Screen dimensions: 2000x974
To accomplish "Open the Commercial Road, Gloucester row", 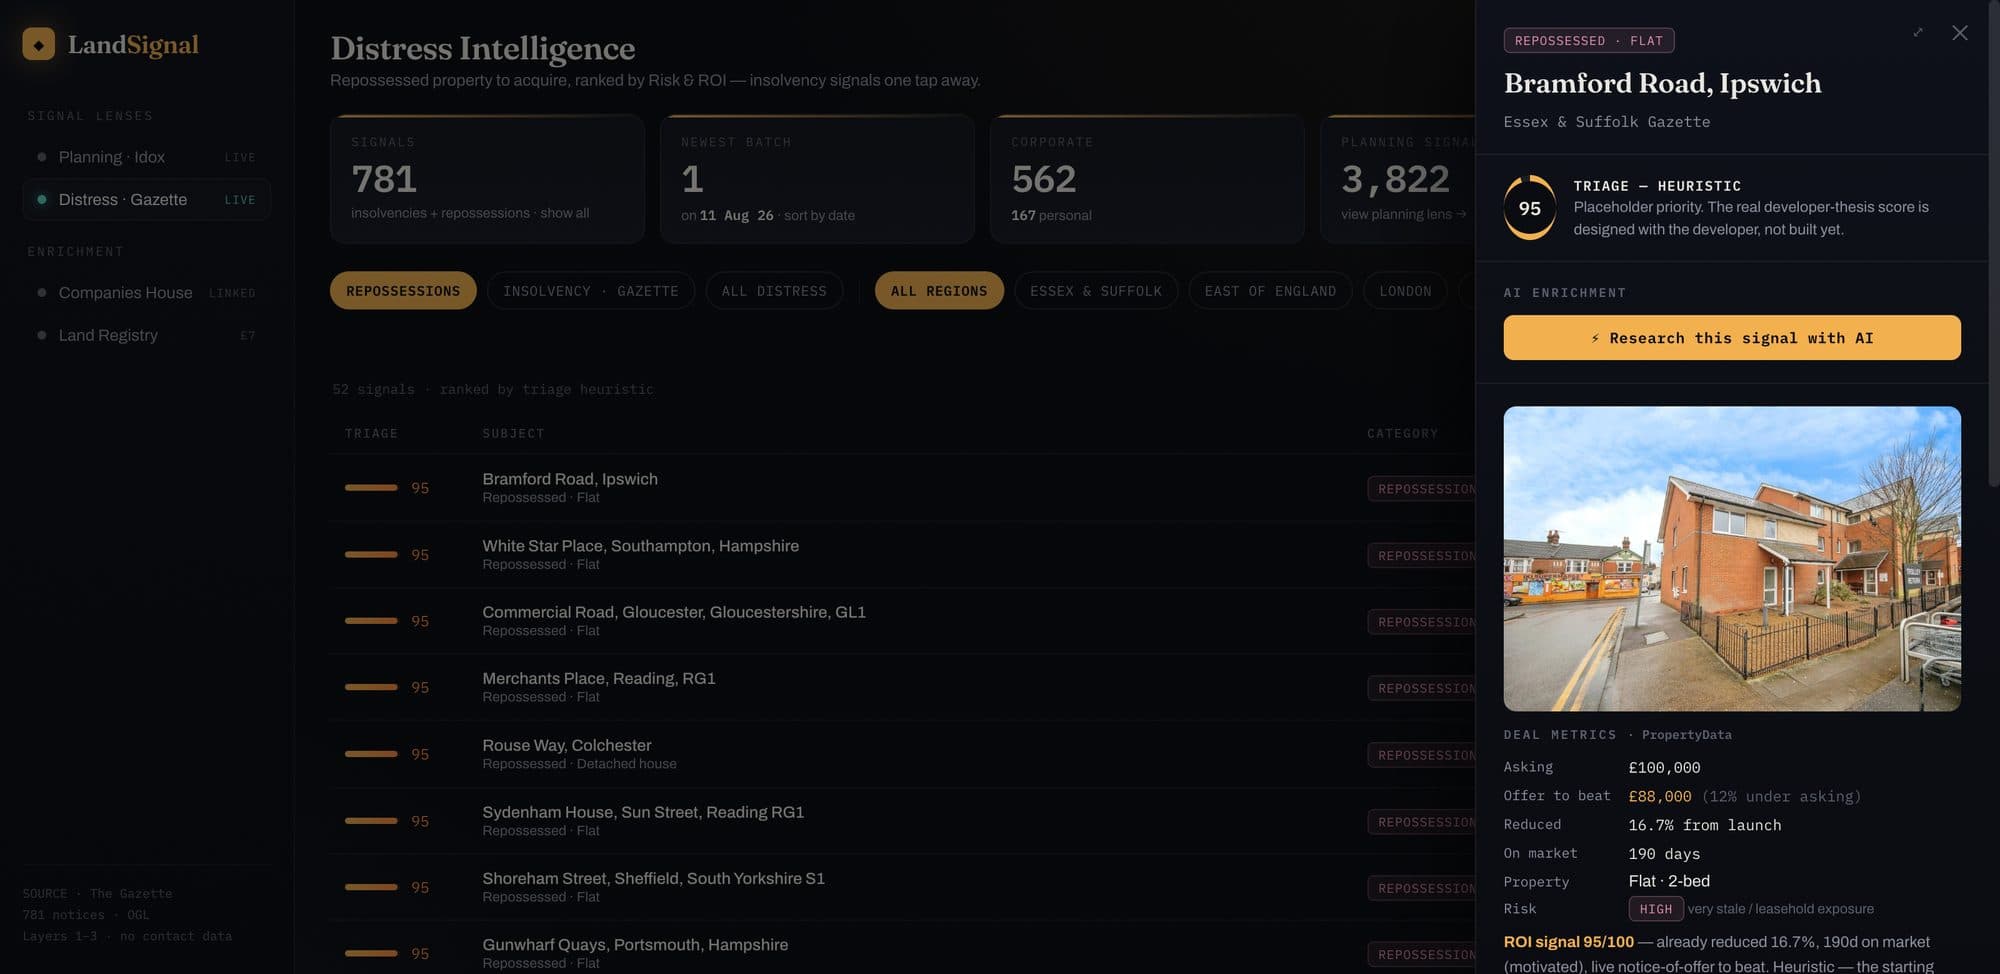I will click(900, 621).
